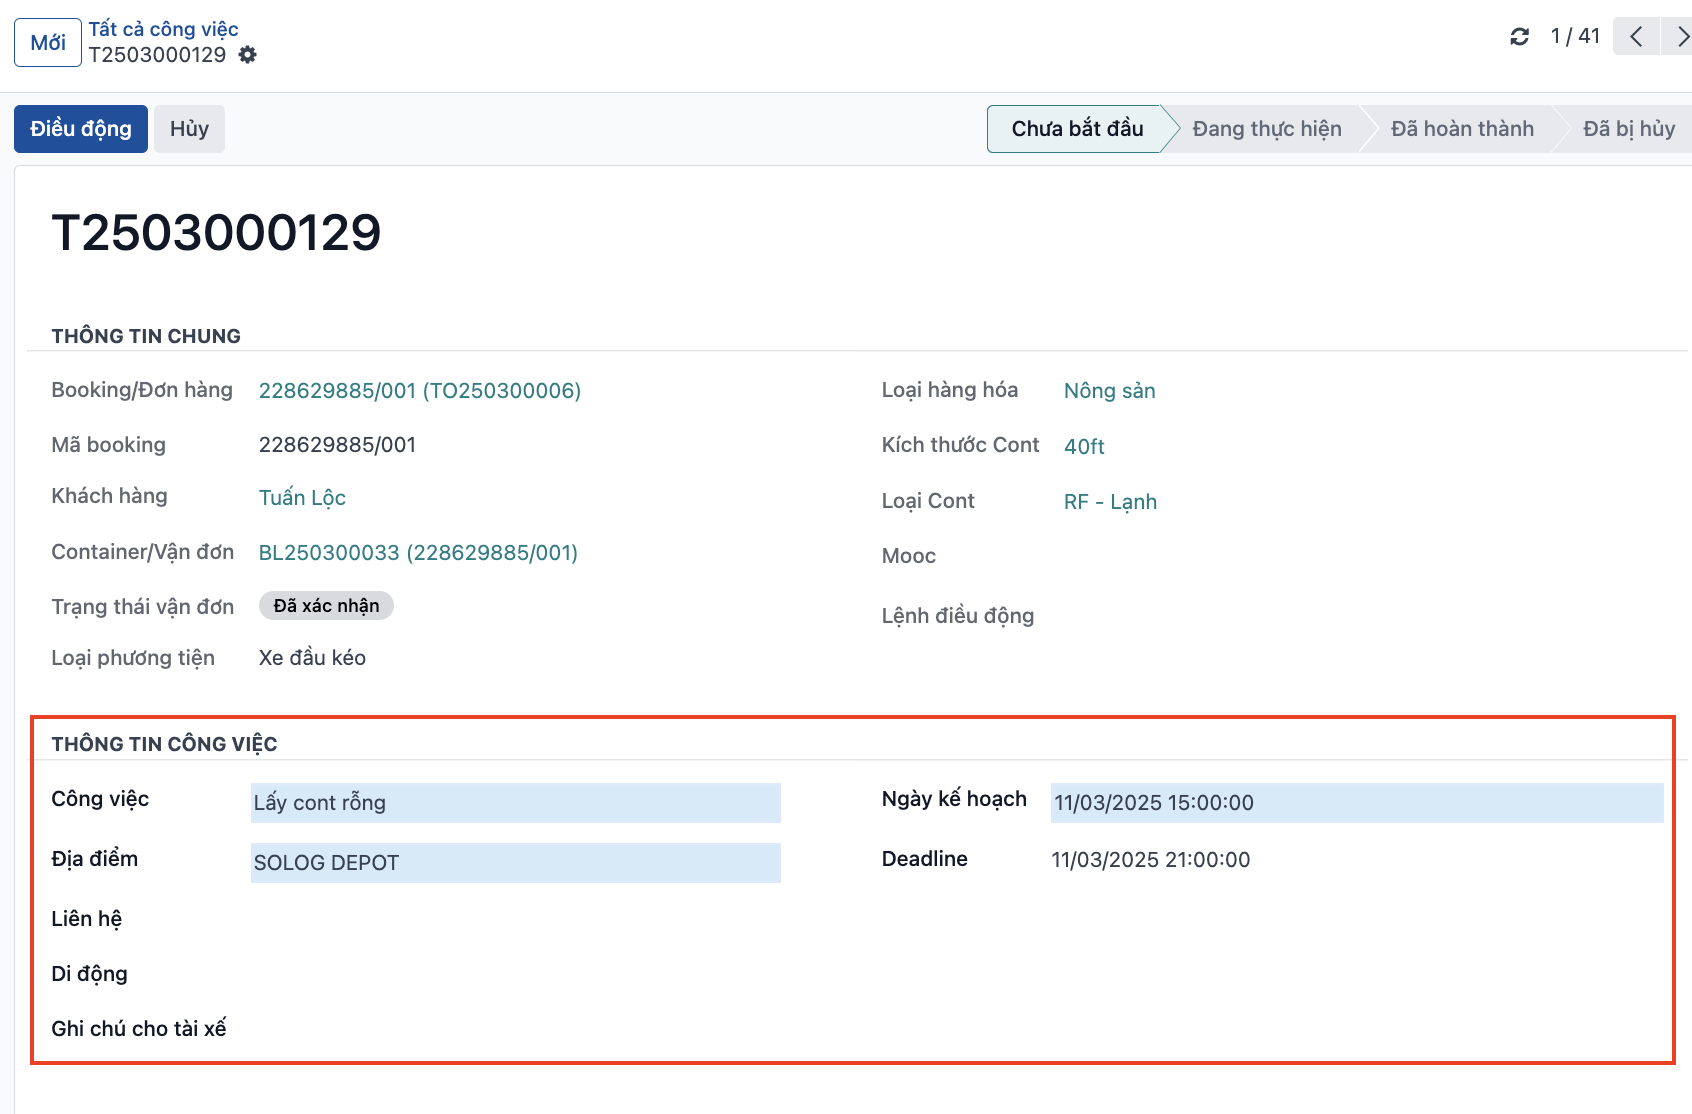1692x1114 pixels.
Task: Select the Đang thực hiện status
Action: pyautogui.click(x=1267, y=129)
